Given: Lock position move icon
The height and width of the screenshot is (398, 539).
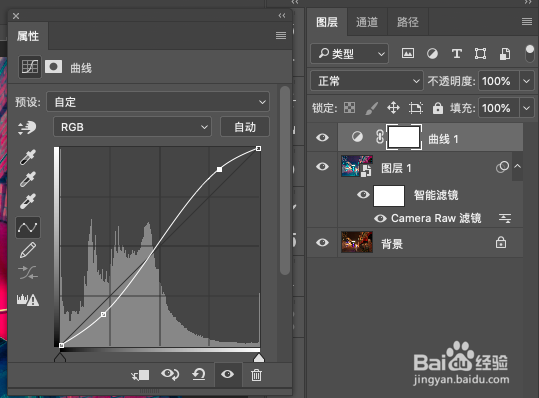Looking at the screenshot, I should [393, 108].
